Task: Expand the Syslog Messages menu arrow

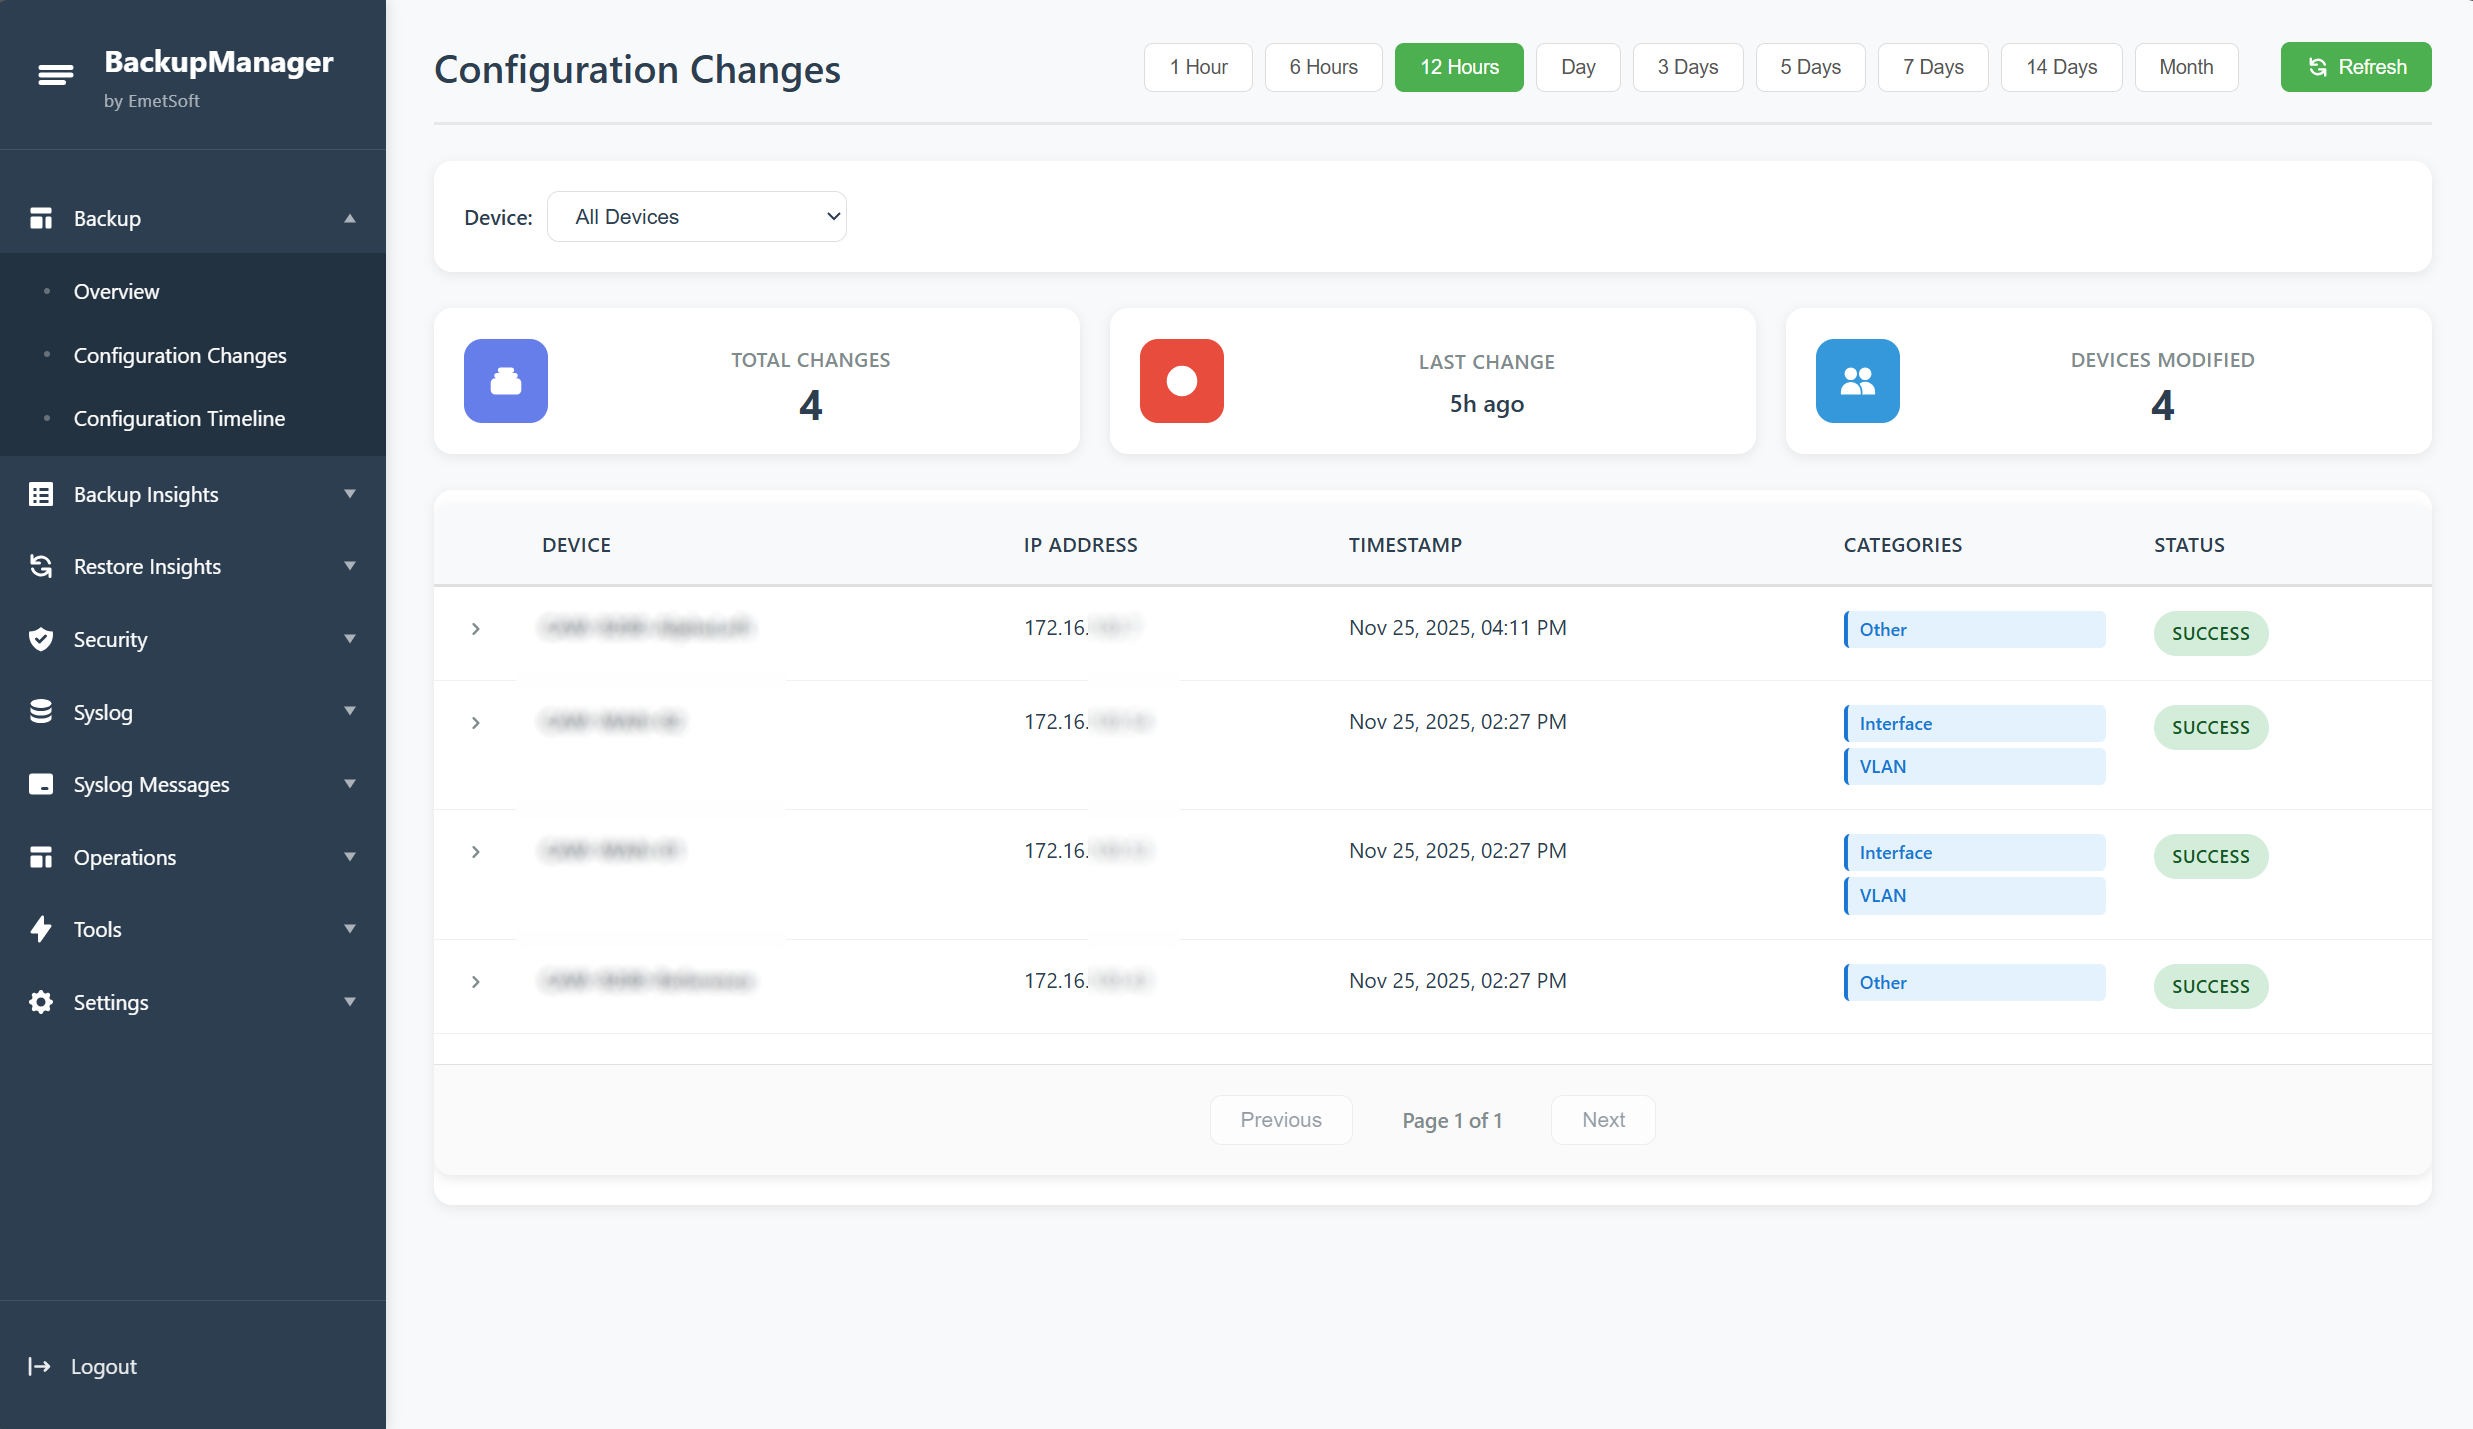Action: (350, 784)
